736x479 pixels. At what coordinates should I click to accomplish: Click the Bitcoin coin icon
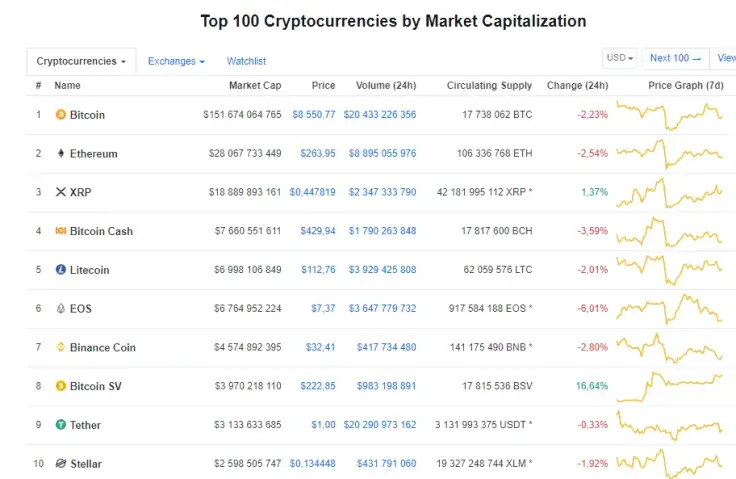[x=61, y=115]
